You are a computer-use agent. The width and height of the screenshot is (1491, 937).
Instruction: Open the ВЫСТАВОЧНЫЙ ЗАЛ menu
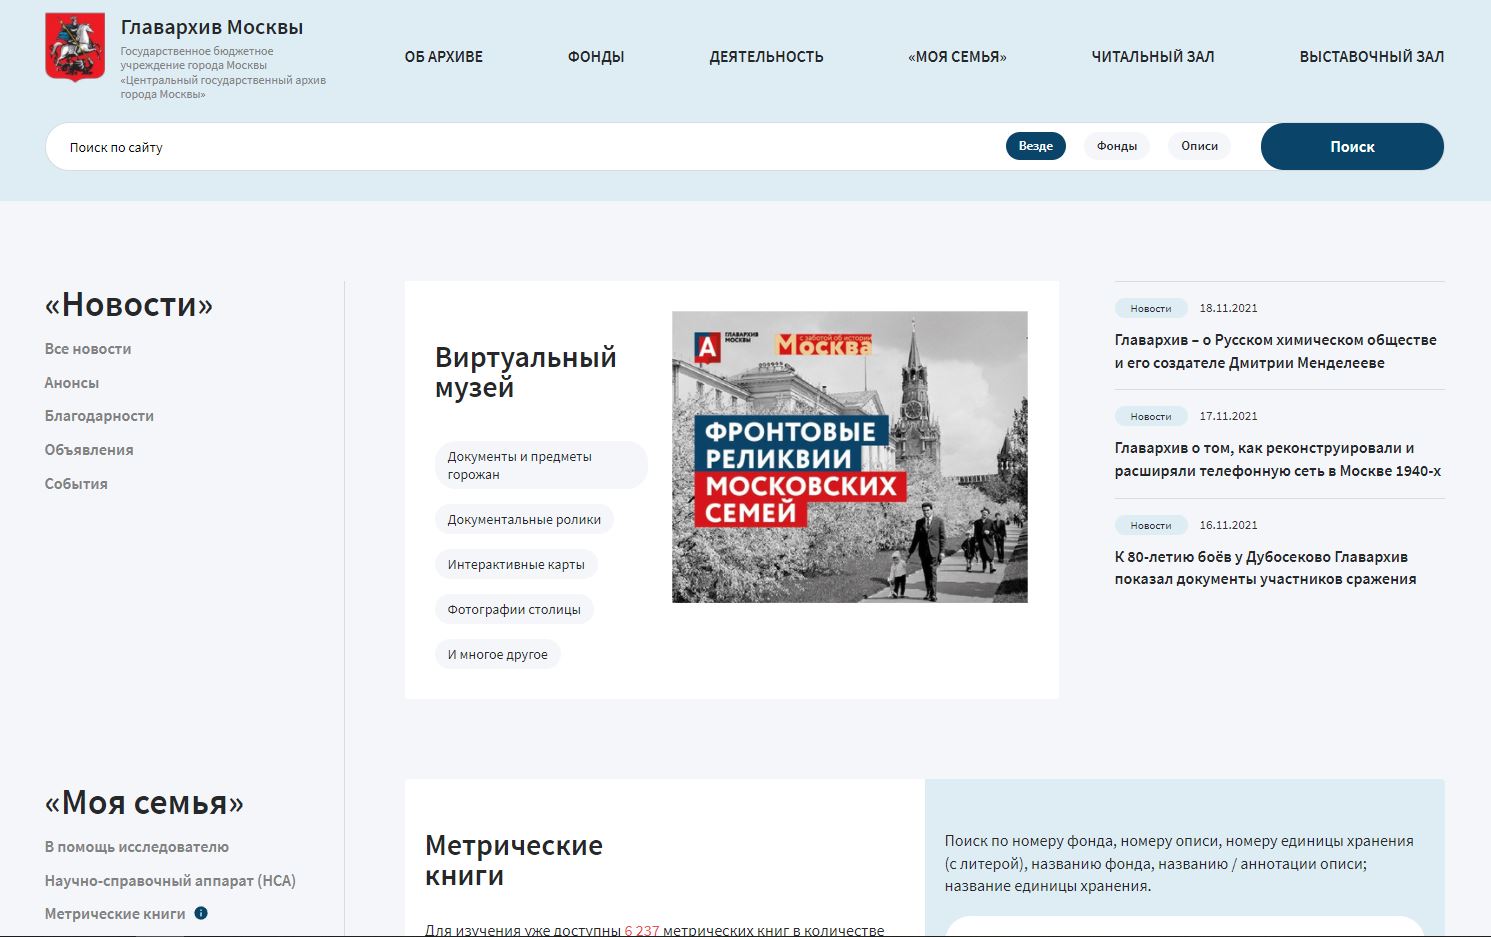pos(1372,57)
